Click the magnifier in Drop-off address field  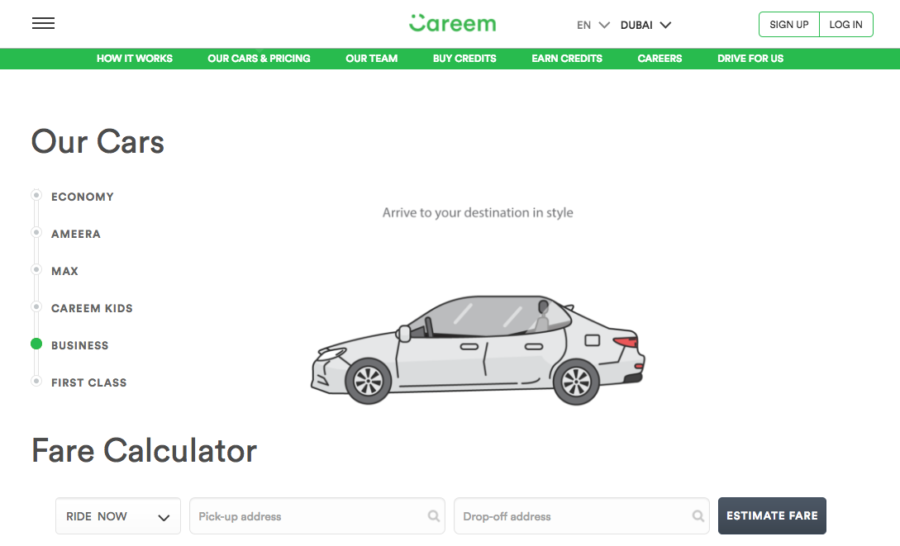pos(698,516)
